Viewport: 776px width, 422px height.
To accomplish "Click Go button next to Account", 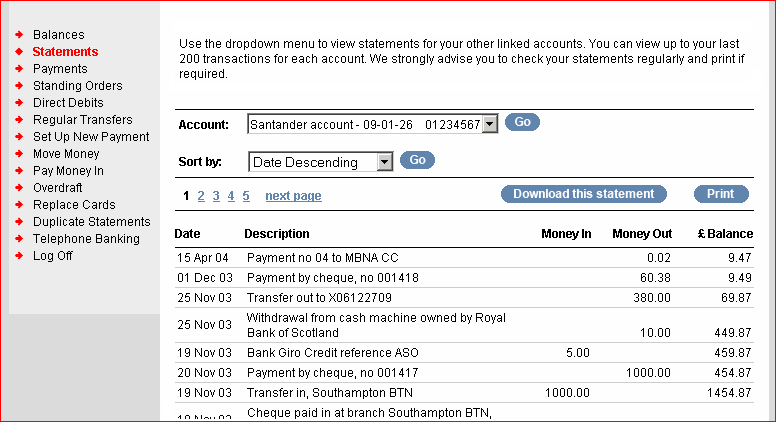I will click(x=522, y=122).
